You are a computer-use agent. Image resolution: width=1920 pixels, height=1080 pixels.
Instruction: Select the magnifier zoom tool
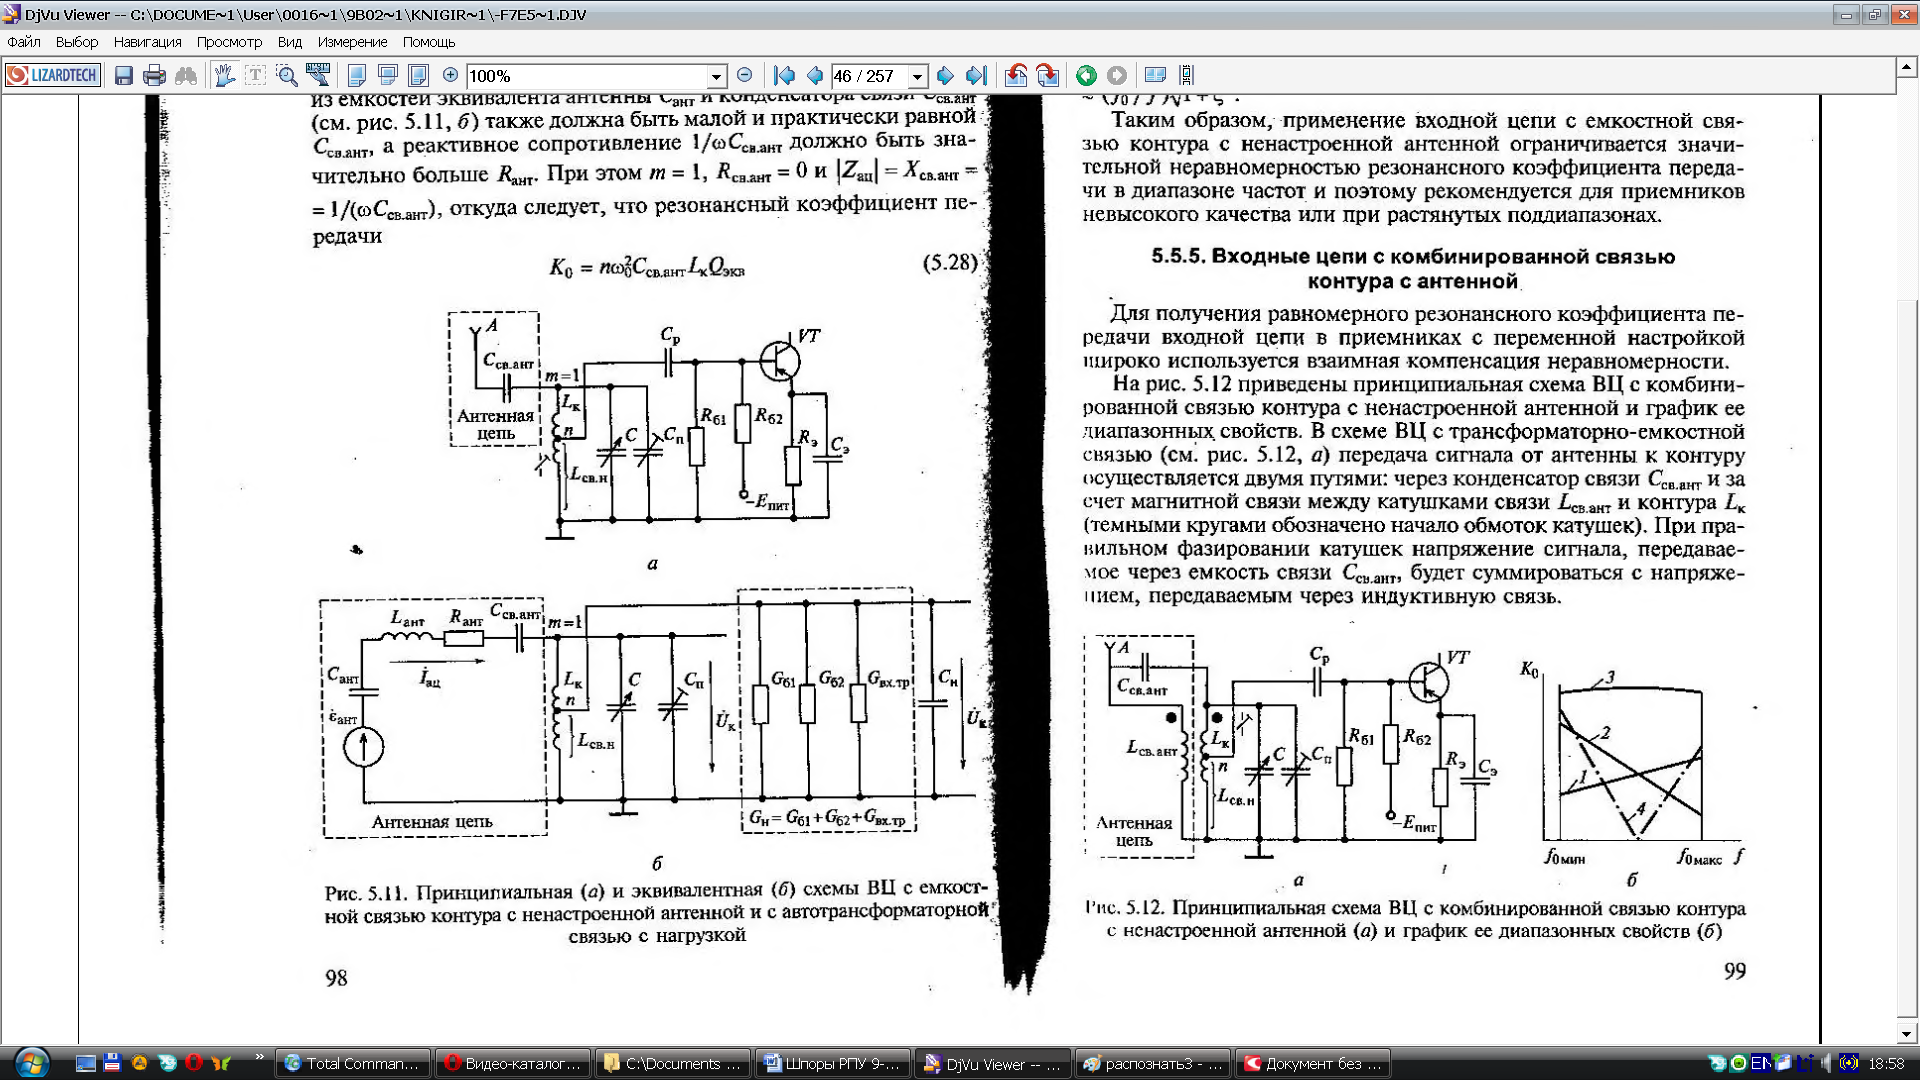pyautogui.click(x=287, y=75)
